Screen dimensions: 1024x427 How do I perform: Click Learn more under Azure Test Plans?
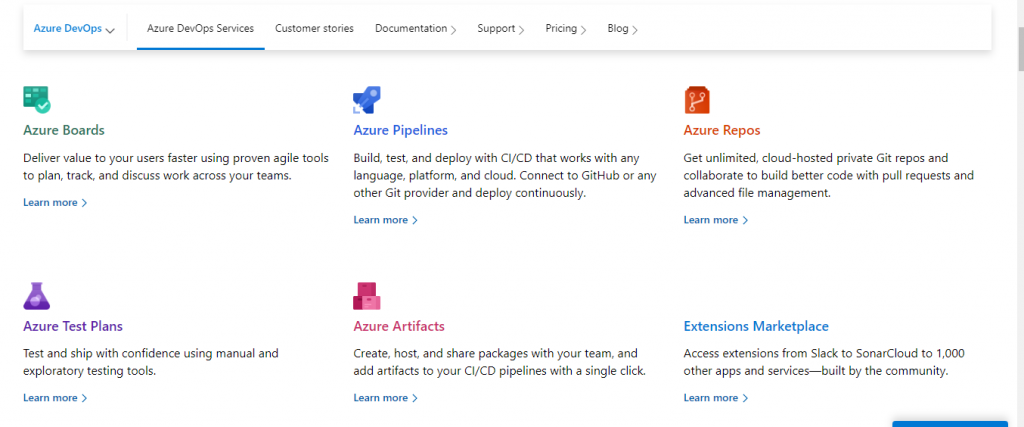point(55,398)
